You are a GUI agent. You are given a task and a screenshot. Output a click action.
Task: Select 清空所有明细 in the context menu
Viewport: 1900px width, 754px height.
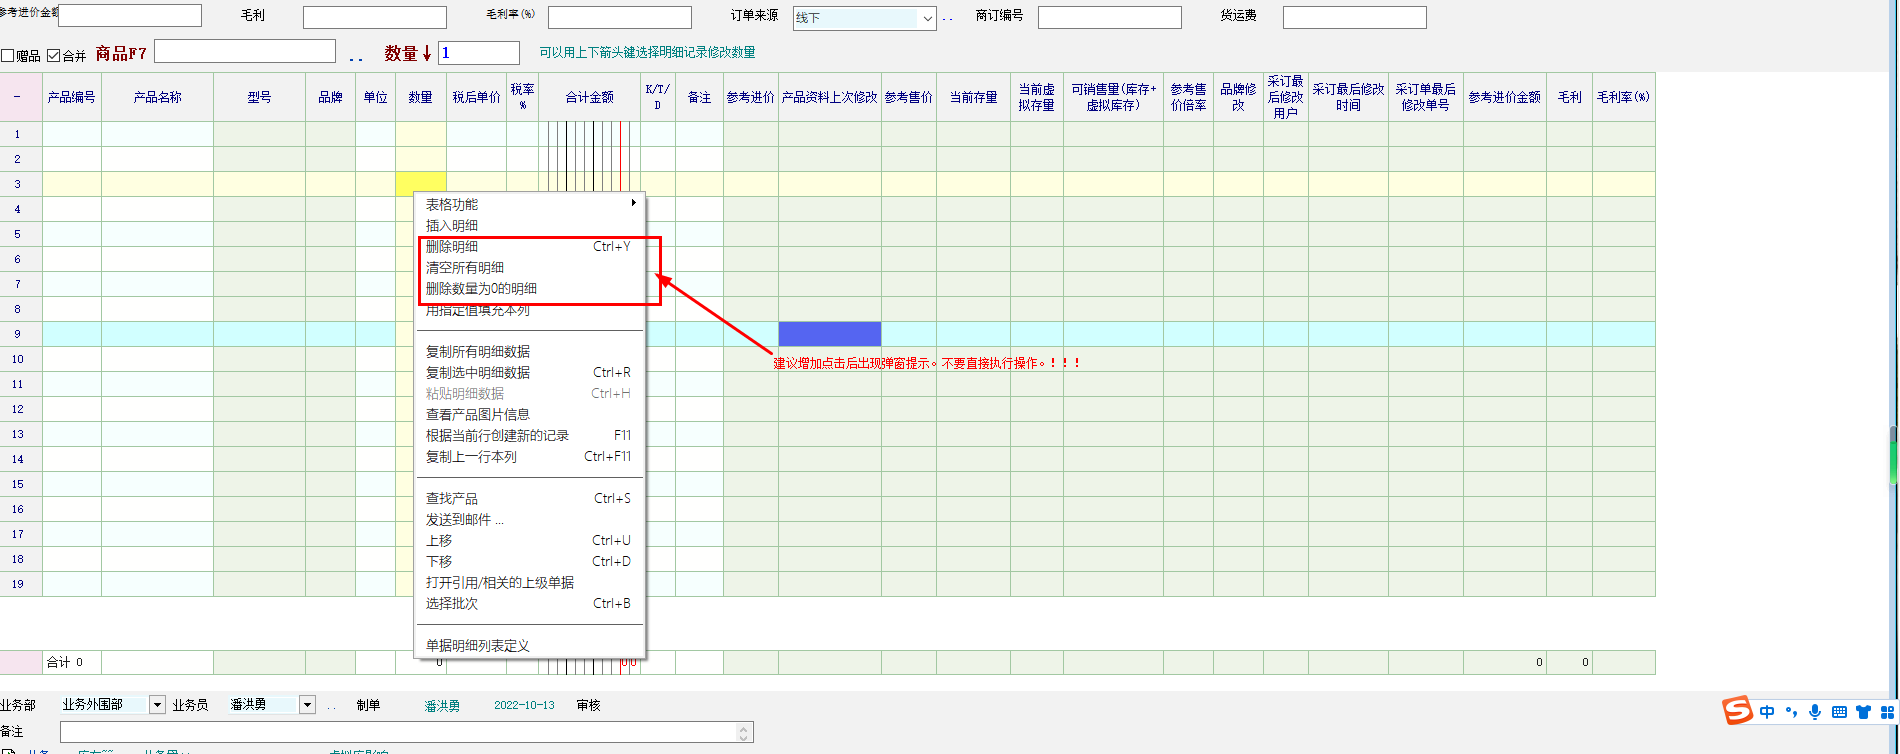465,267
